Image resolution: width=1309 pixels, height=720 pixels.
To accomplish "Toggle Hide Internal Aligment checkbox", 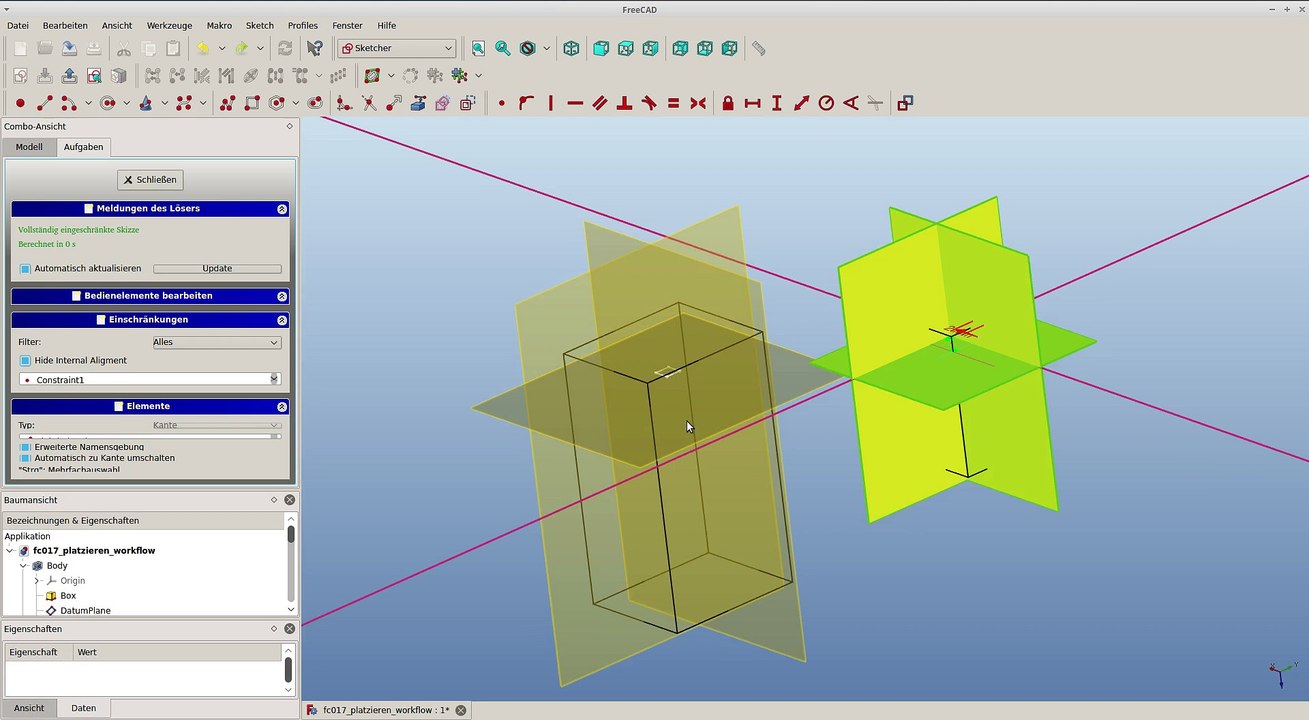I will 26,361.
